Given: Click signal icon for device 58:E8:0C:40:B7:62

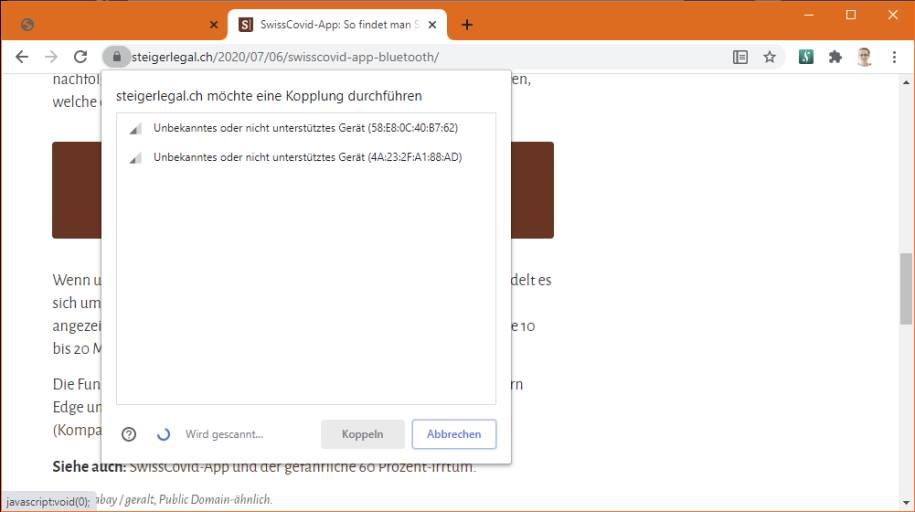Looking at the screenshot, I should tap(135, 128).
